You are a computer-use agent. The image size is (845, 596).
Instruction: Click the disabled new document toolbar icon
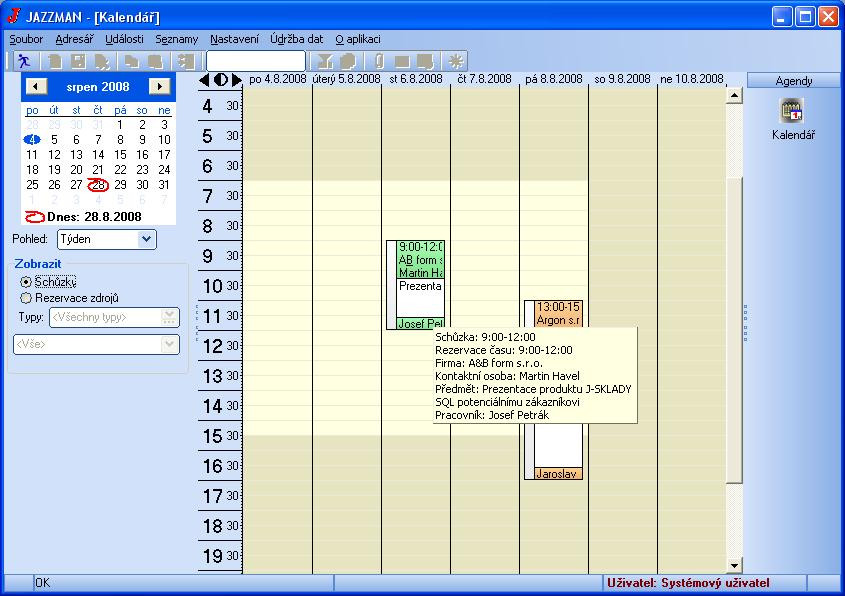[54, 61]
